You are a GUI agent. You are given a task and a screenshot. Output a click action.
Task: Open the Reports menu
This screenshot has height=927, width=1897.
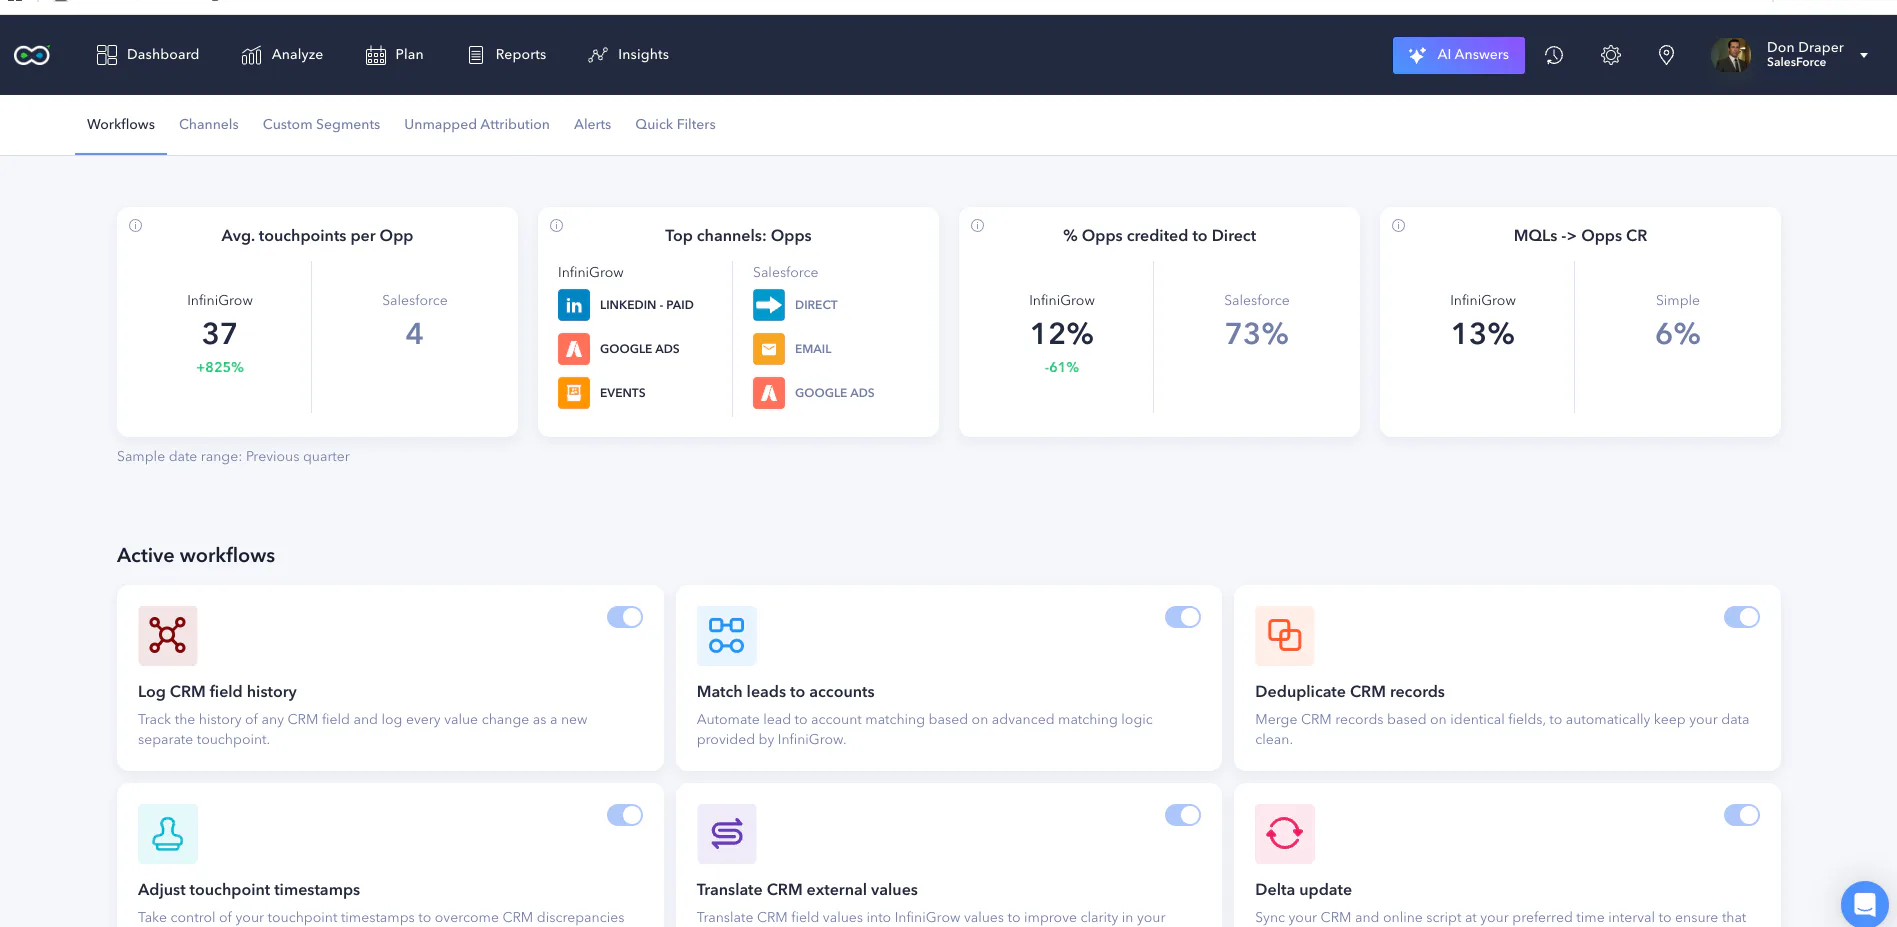click(x=507, y=55)
